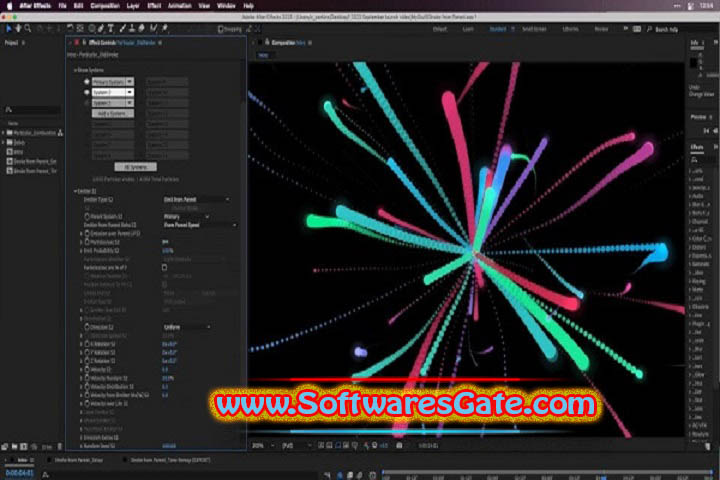
Task: Select the Ellipse shape tool
Action: point(91,29)
